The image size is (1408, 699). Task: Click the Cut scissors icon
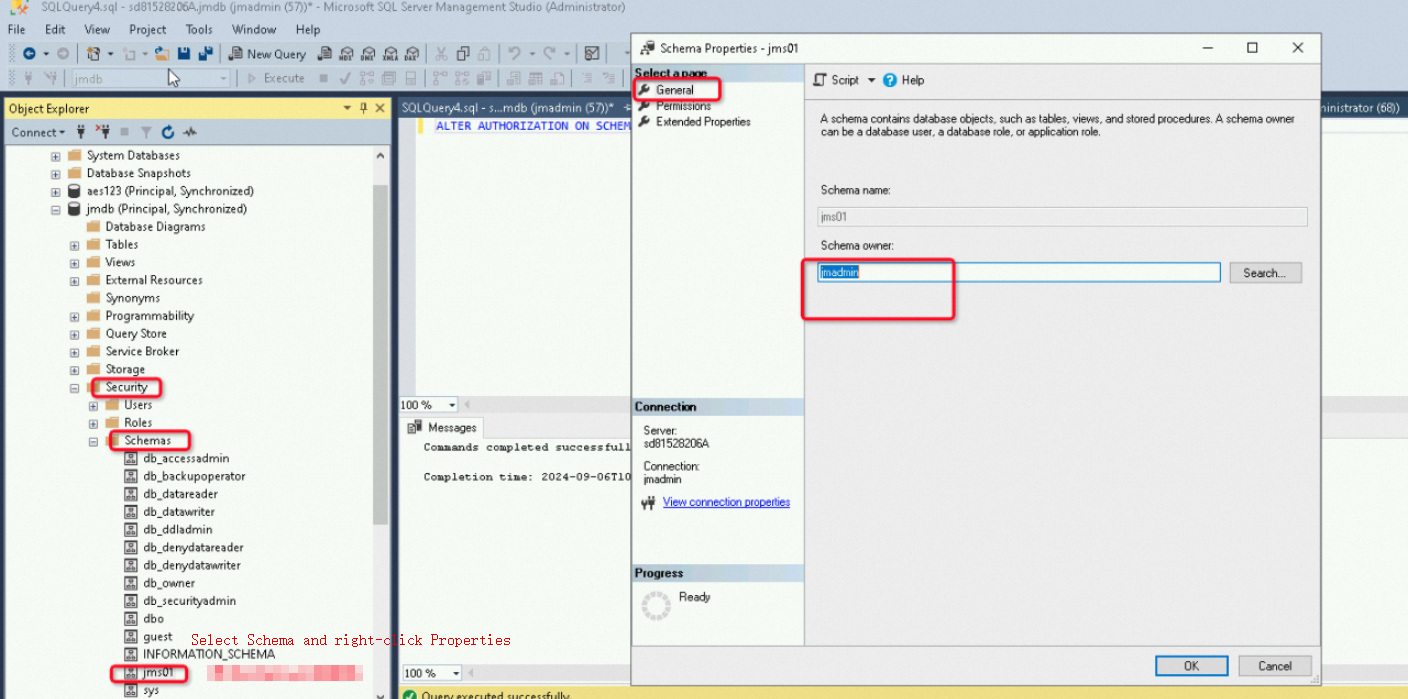point(441,54)
